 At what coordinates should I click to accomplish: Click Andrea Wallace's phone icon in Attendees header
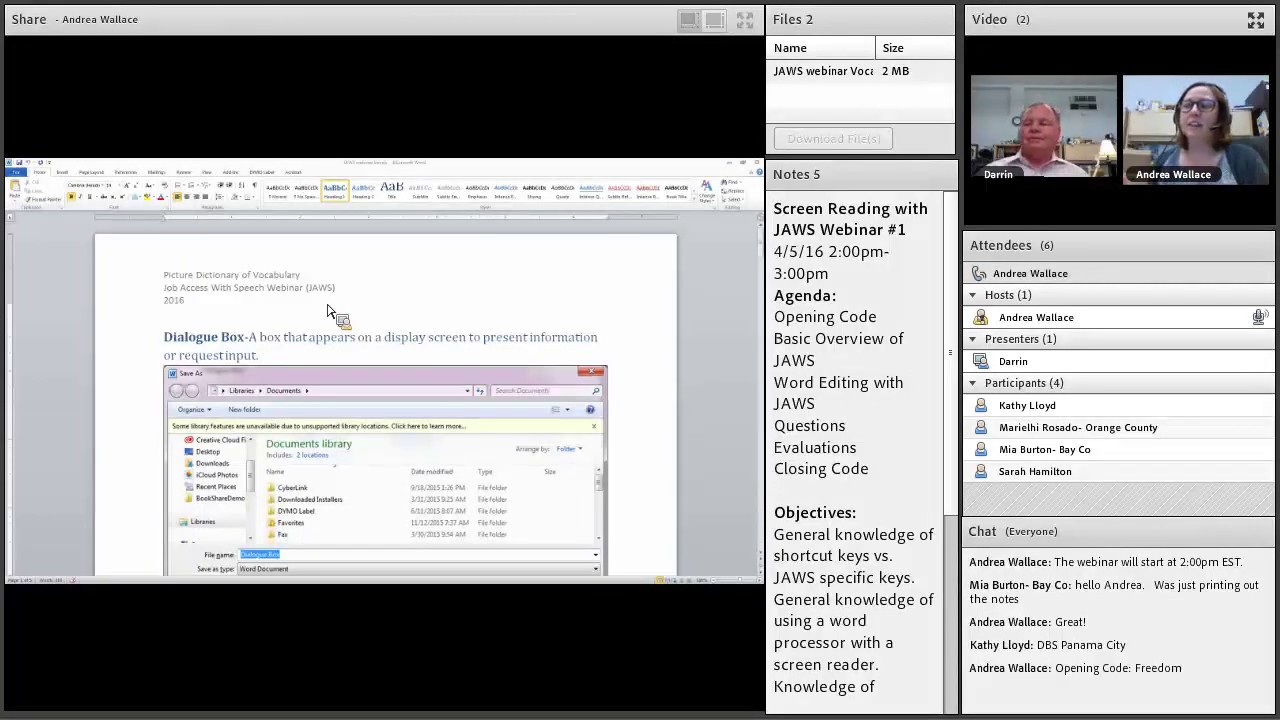(x=980, y=273)
